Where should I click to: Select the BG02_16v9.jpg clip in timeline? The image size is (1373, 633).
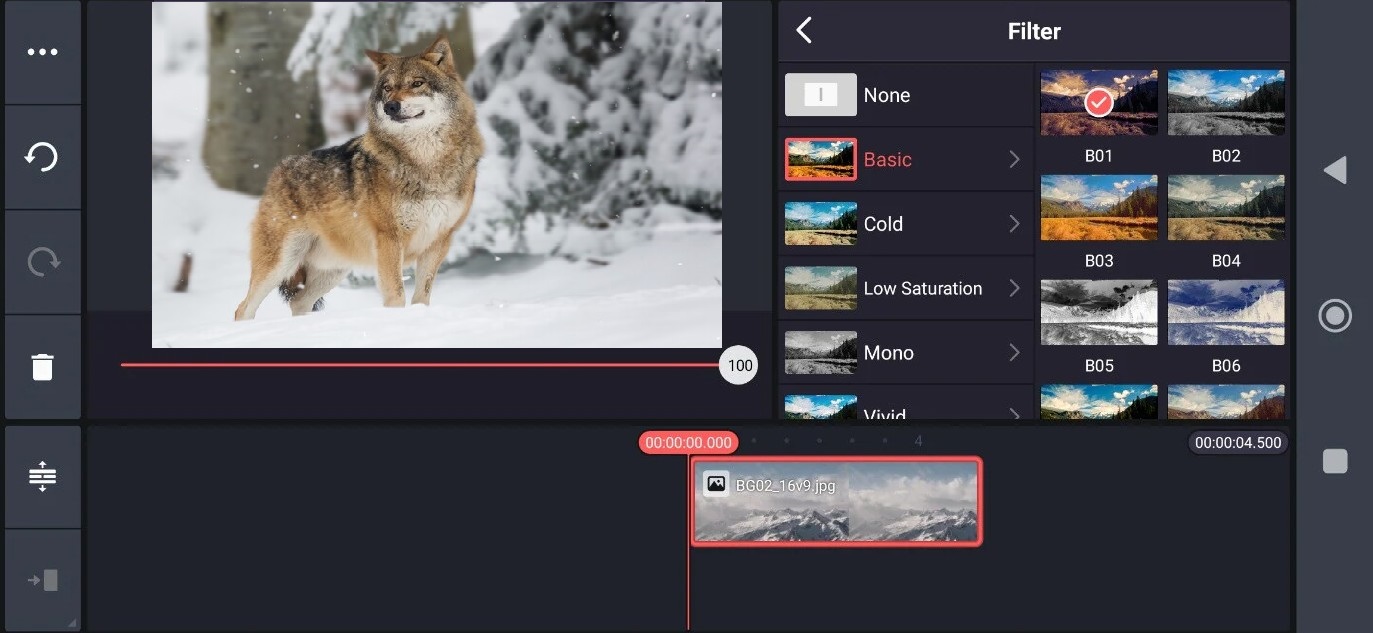836,502
